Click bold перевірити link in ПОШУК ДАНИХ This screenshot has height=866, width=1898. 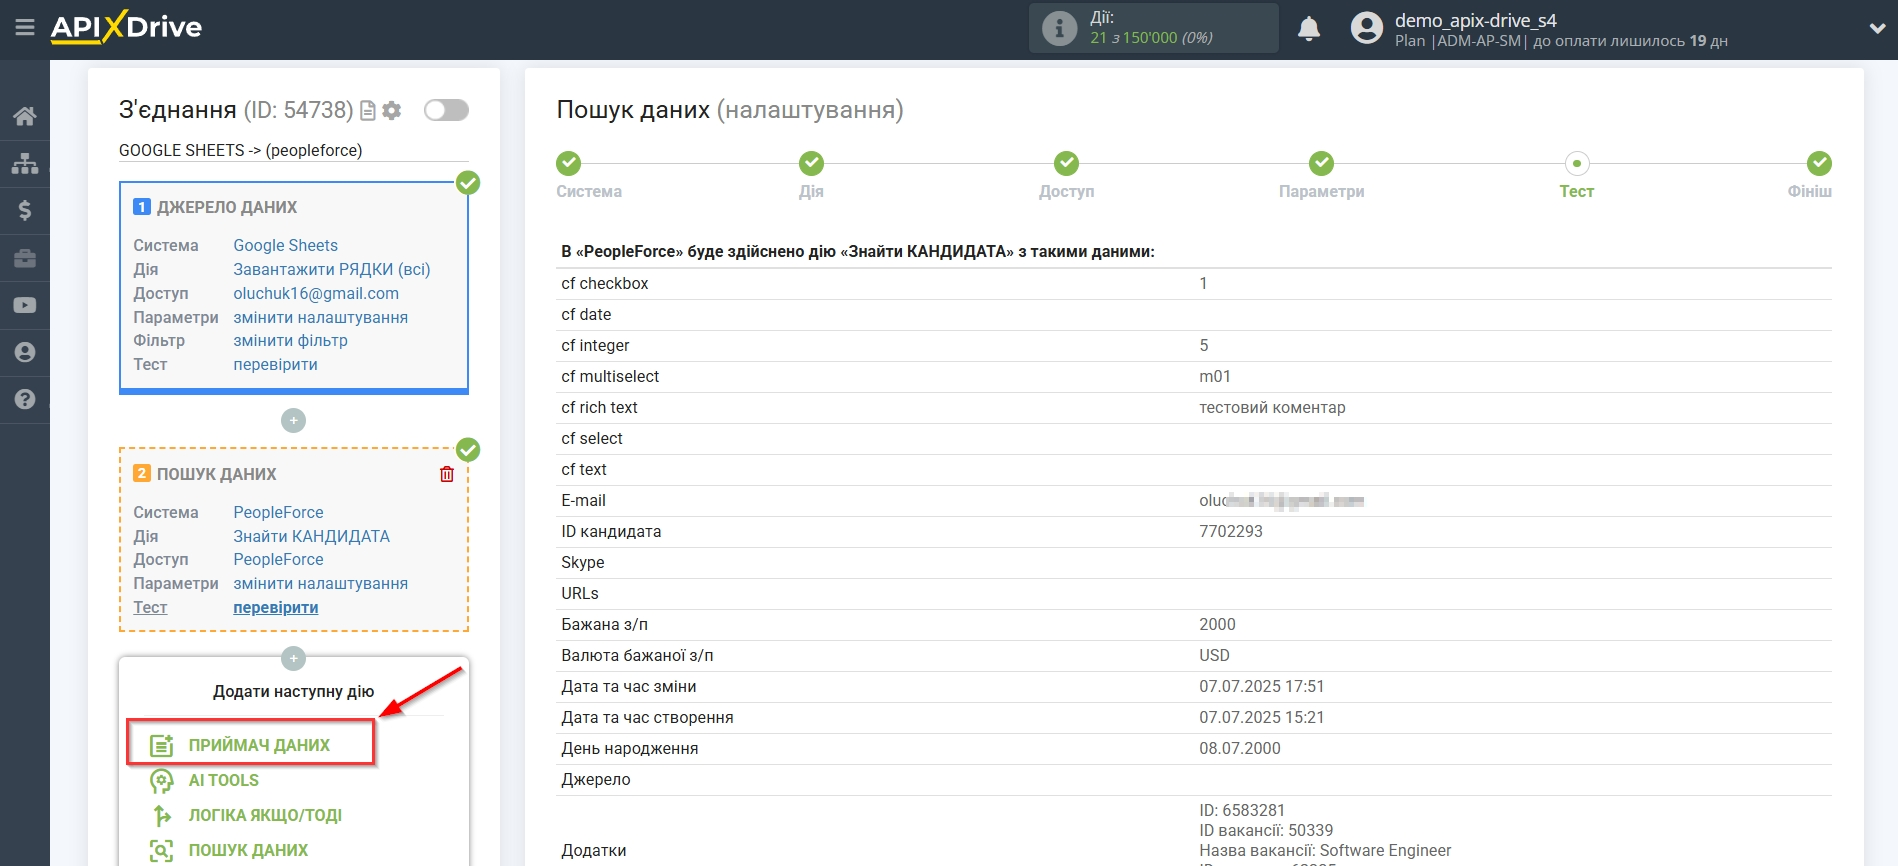pyautogui.click(x=275, y=607)
